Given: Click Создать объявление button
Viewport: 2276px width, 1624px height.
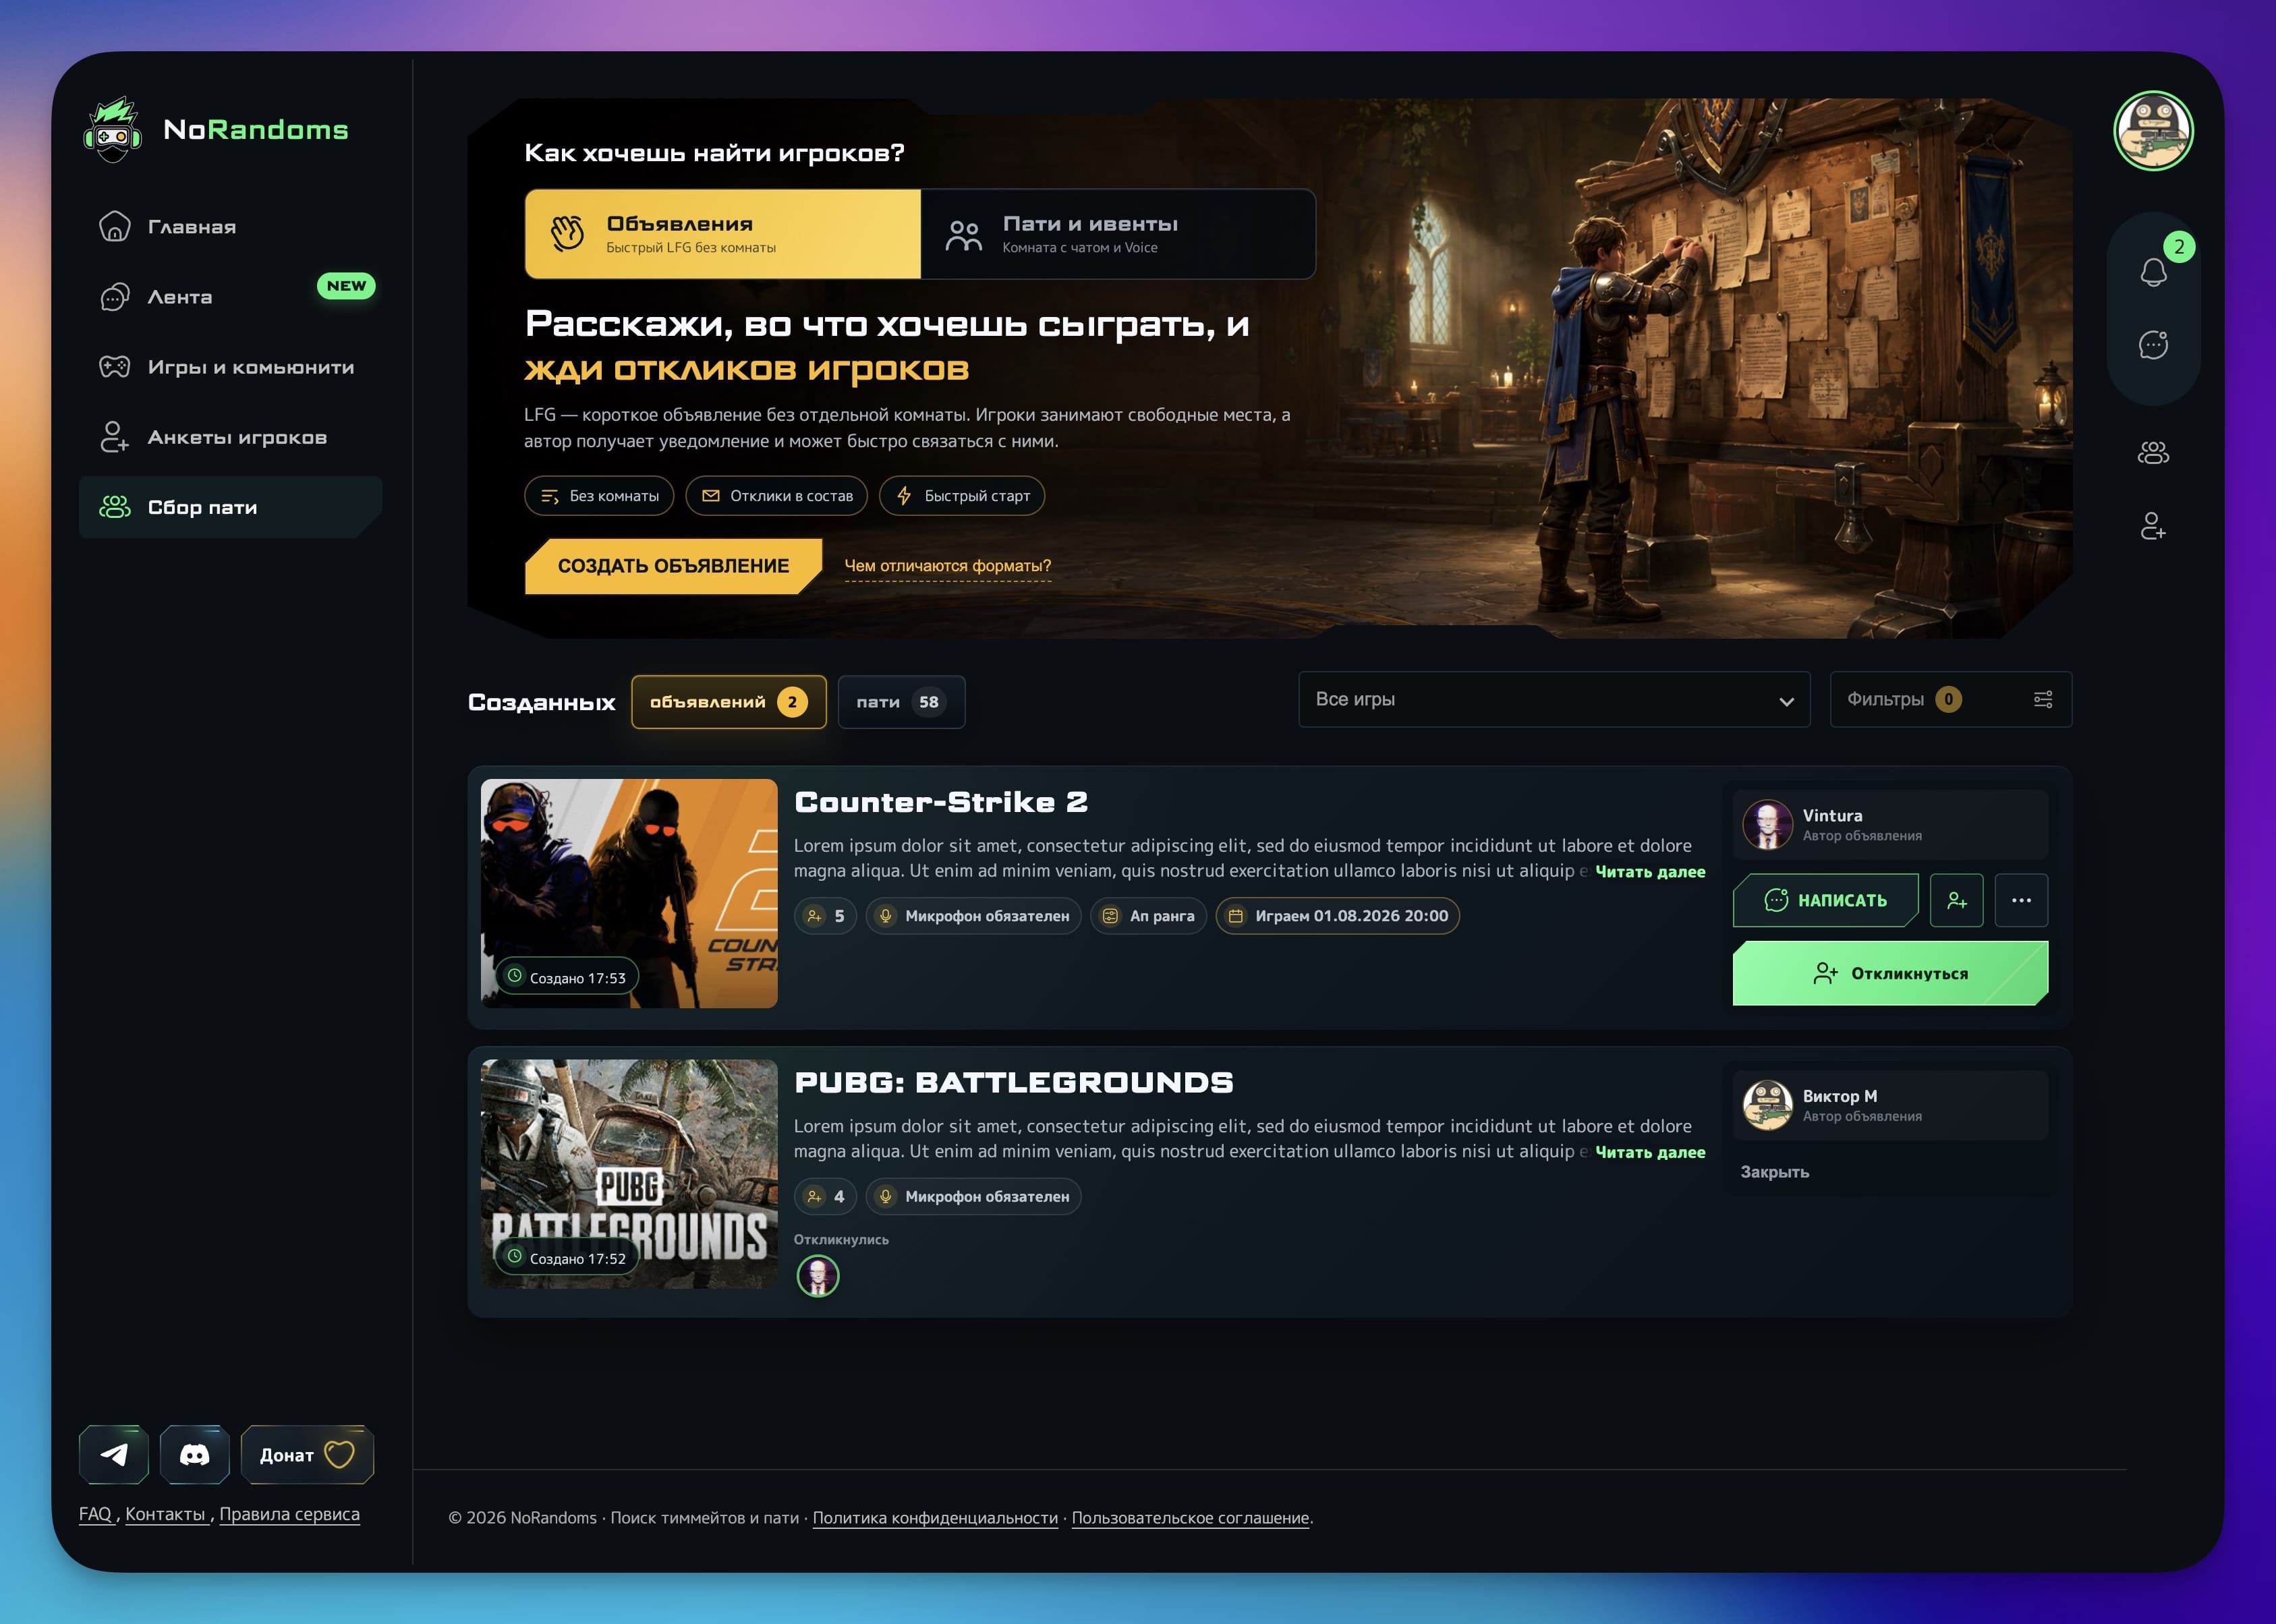Looking at the screenshot, I should 673,566.
